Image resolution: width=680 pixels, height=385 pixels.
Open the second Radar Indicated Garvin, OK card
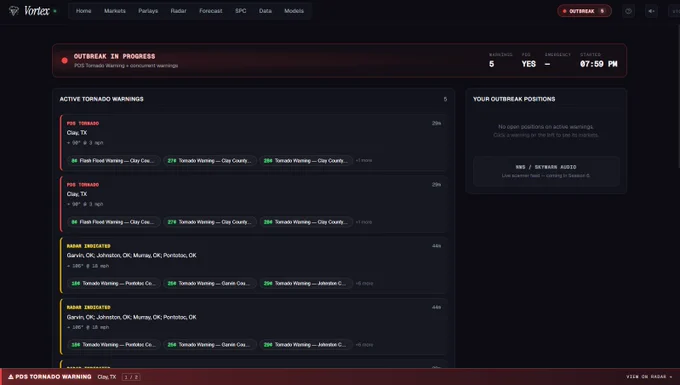(x=253, y=326)
